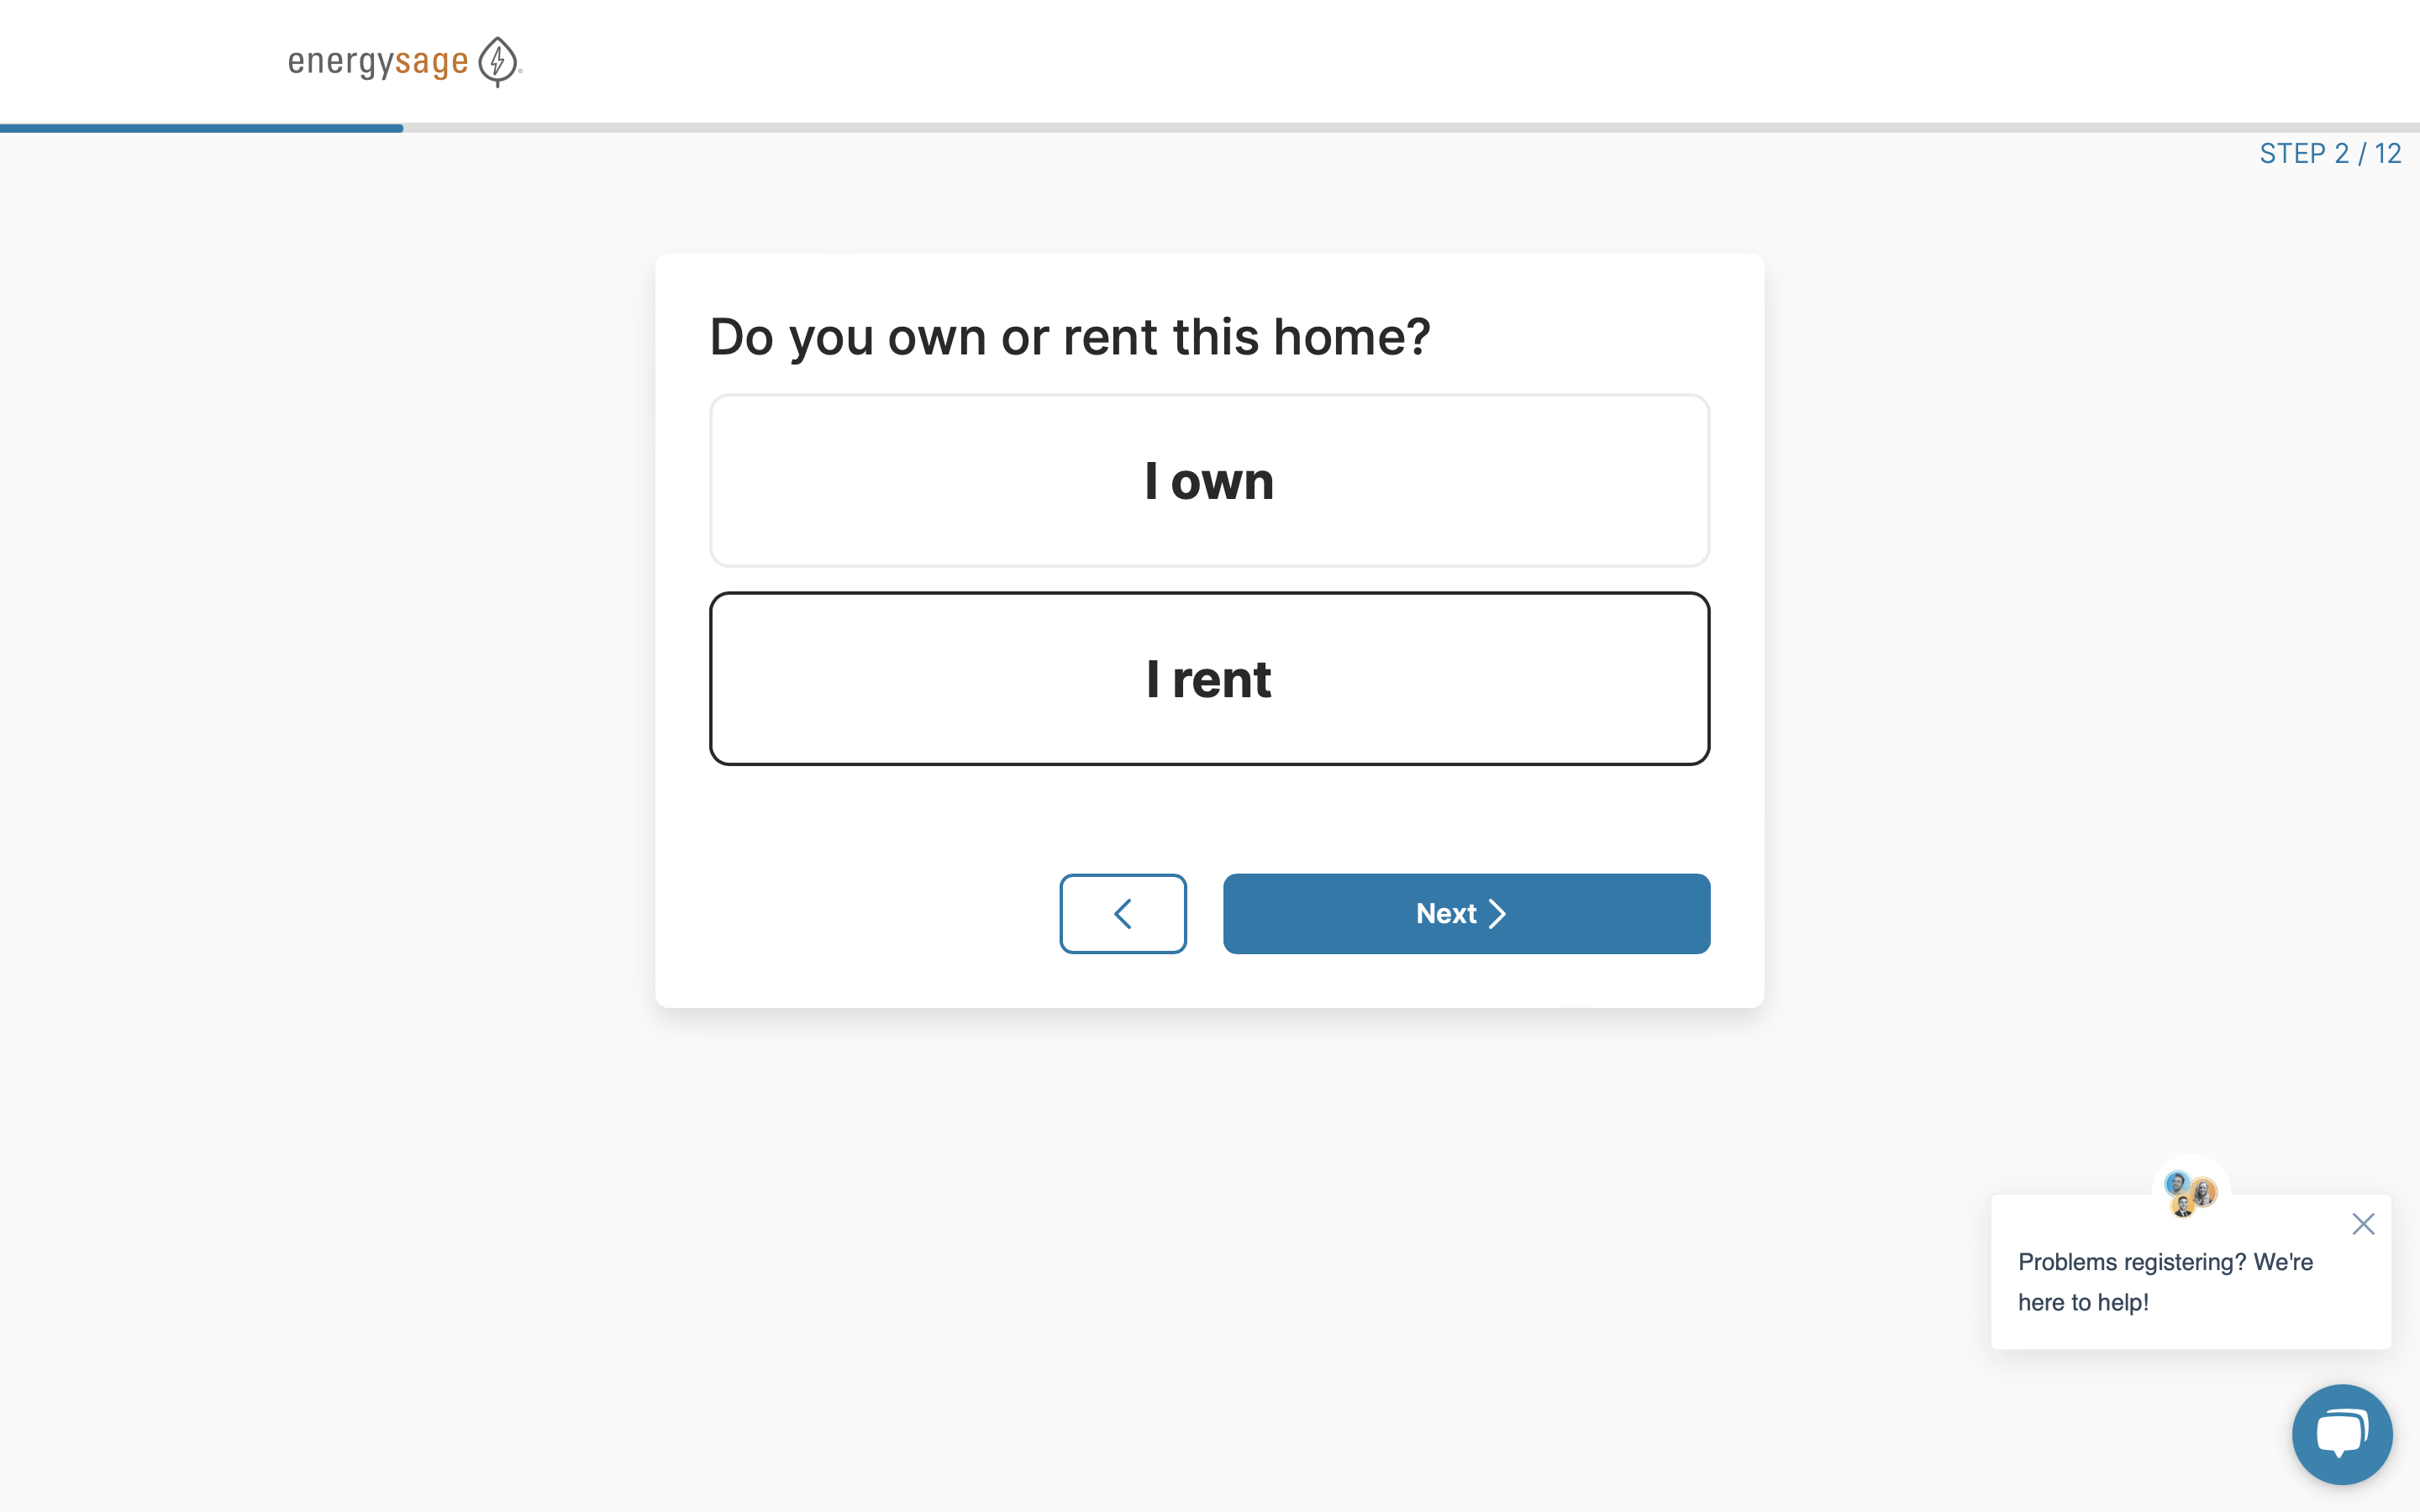Screen dimensions: 2420x1512
Task: Click the filled blue progress bar segment
Action: coord(200,128)
